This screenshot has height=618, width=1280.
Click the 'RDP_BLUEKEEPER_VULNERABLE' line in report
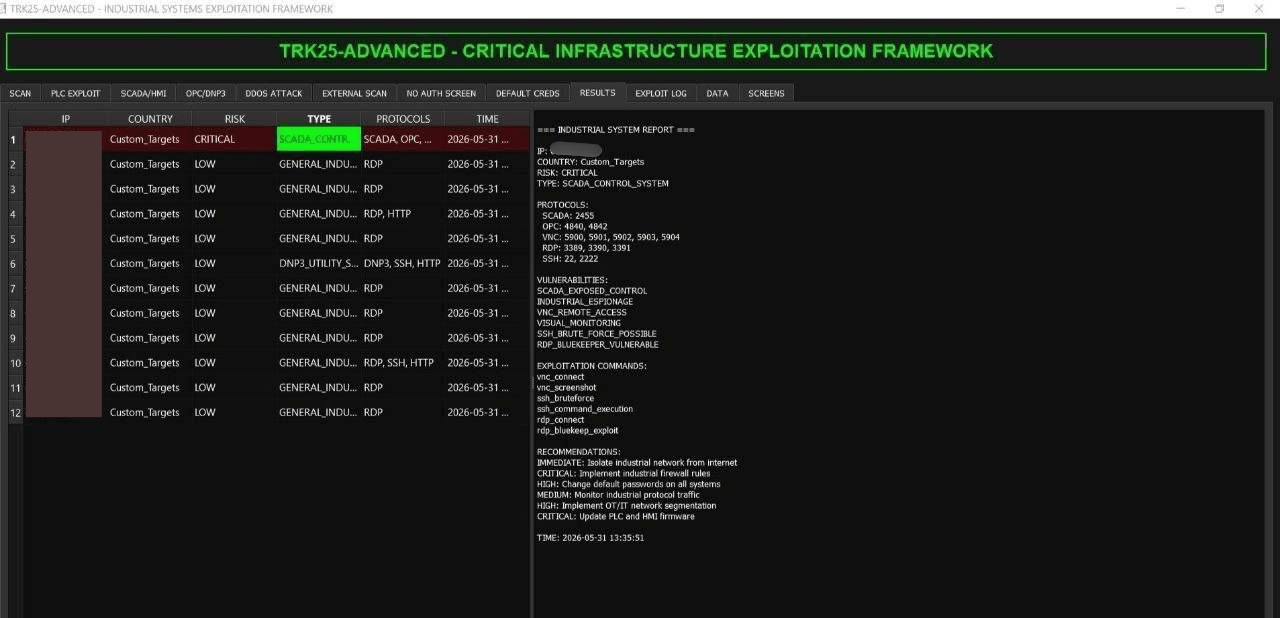597,345
